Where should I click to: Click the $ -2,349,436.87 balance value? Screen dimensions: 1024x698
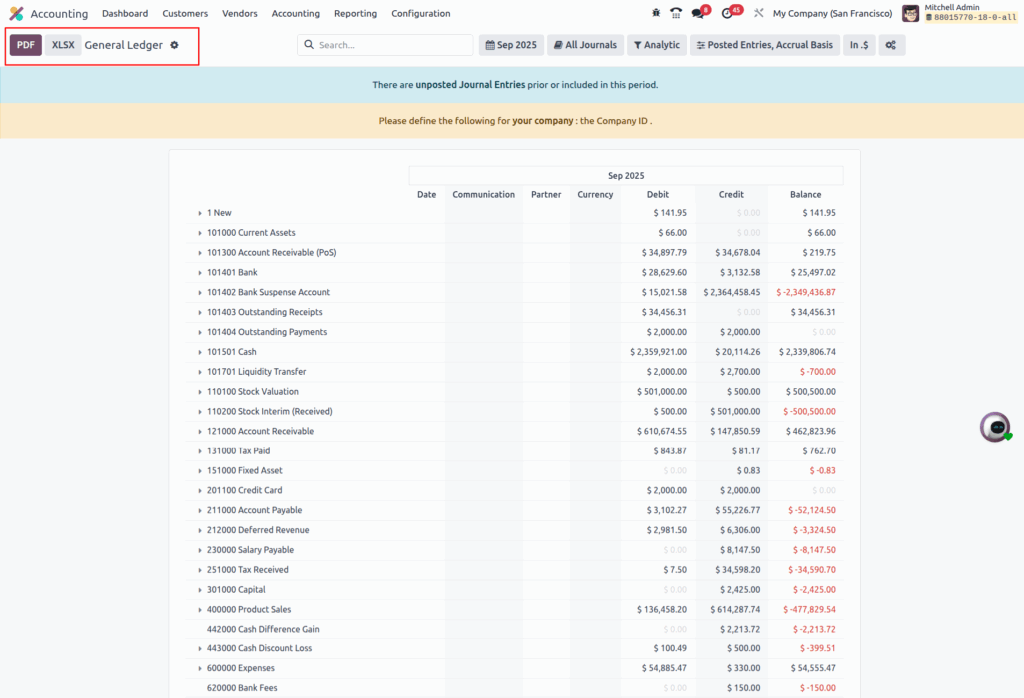pos(805,293)
